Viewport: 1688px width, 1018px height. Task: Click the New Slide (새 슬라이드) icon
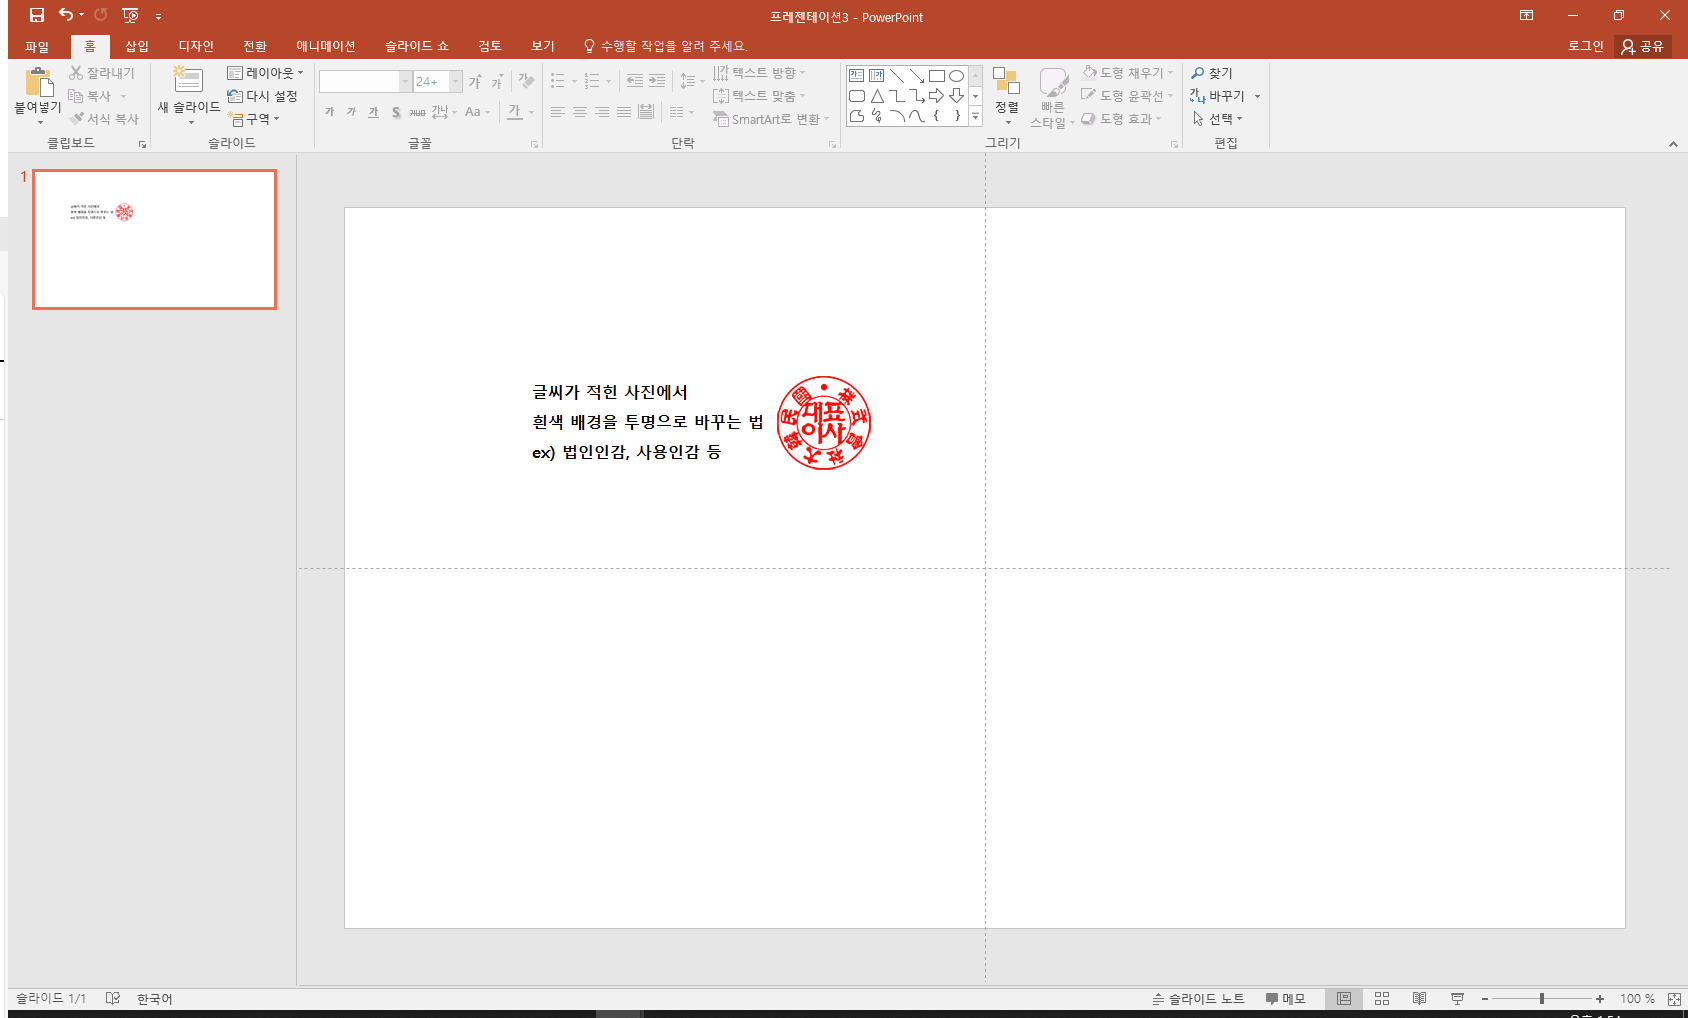pos(188,81)
